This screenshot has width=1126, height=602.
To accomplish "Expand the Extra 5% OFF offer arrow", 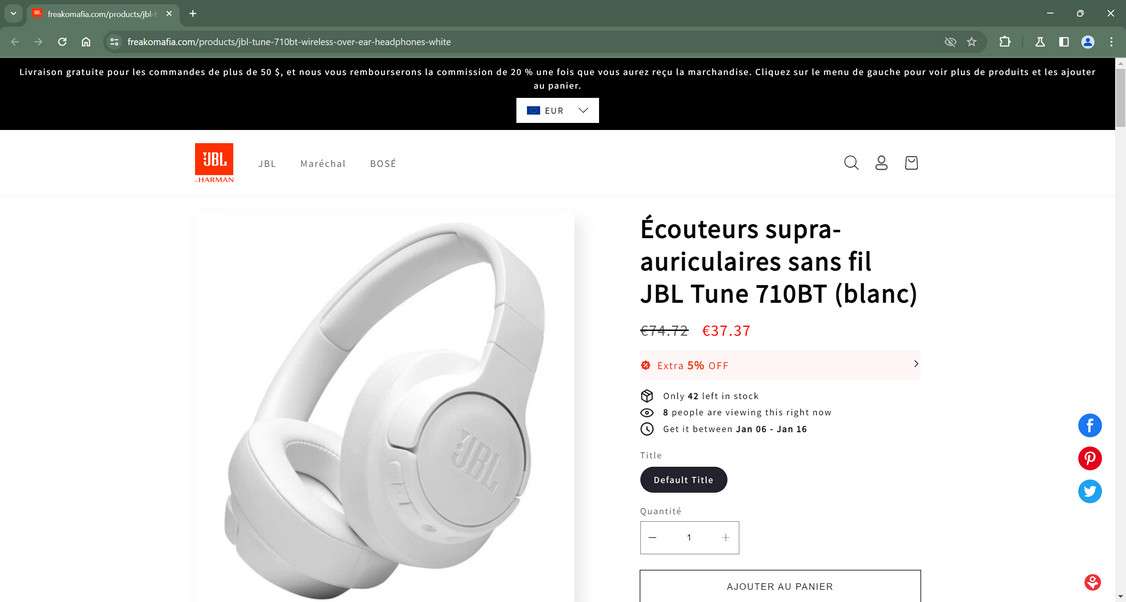I will (916, 364).
